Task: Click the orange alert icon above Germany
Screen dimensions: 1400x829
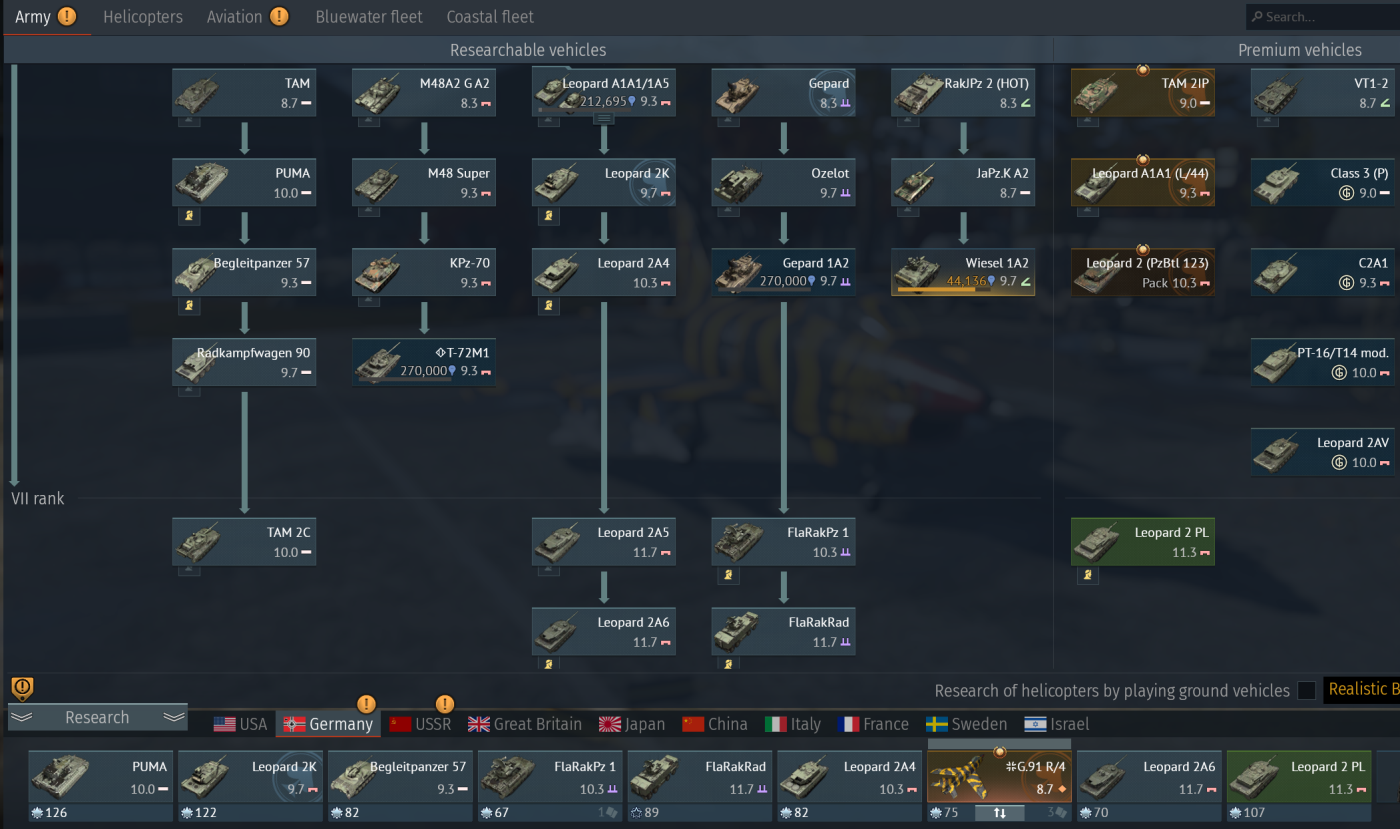Action: click(366, 704)
